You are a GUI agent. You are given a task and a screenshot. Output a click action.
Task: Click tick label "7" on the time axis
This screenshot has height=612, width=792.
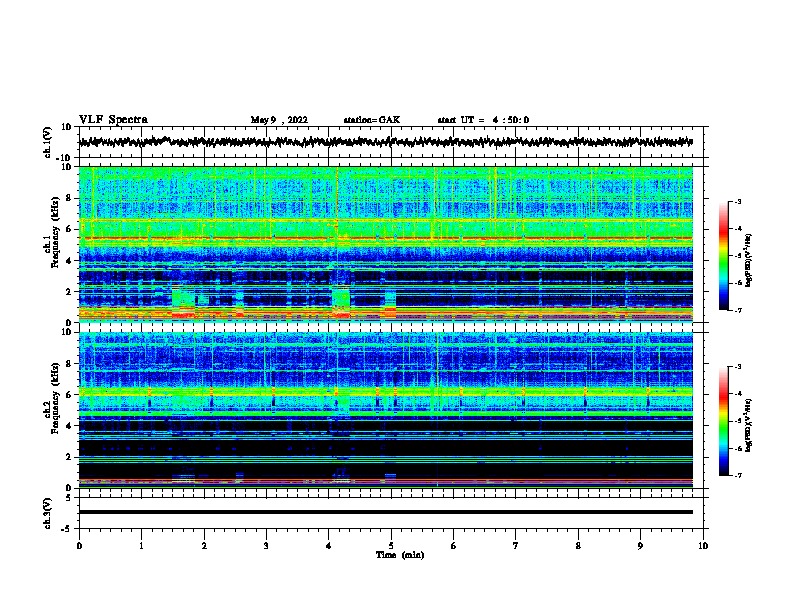[x=516, y=546]
